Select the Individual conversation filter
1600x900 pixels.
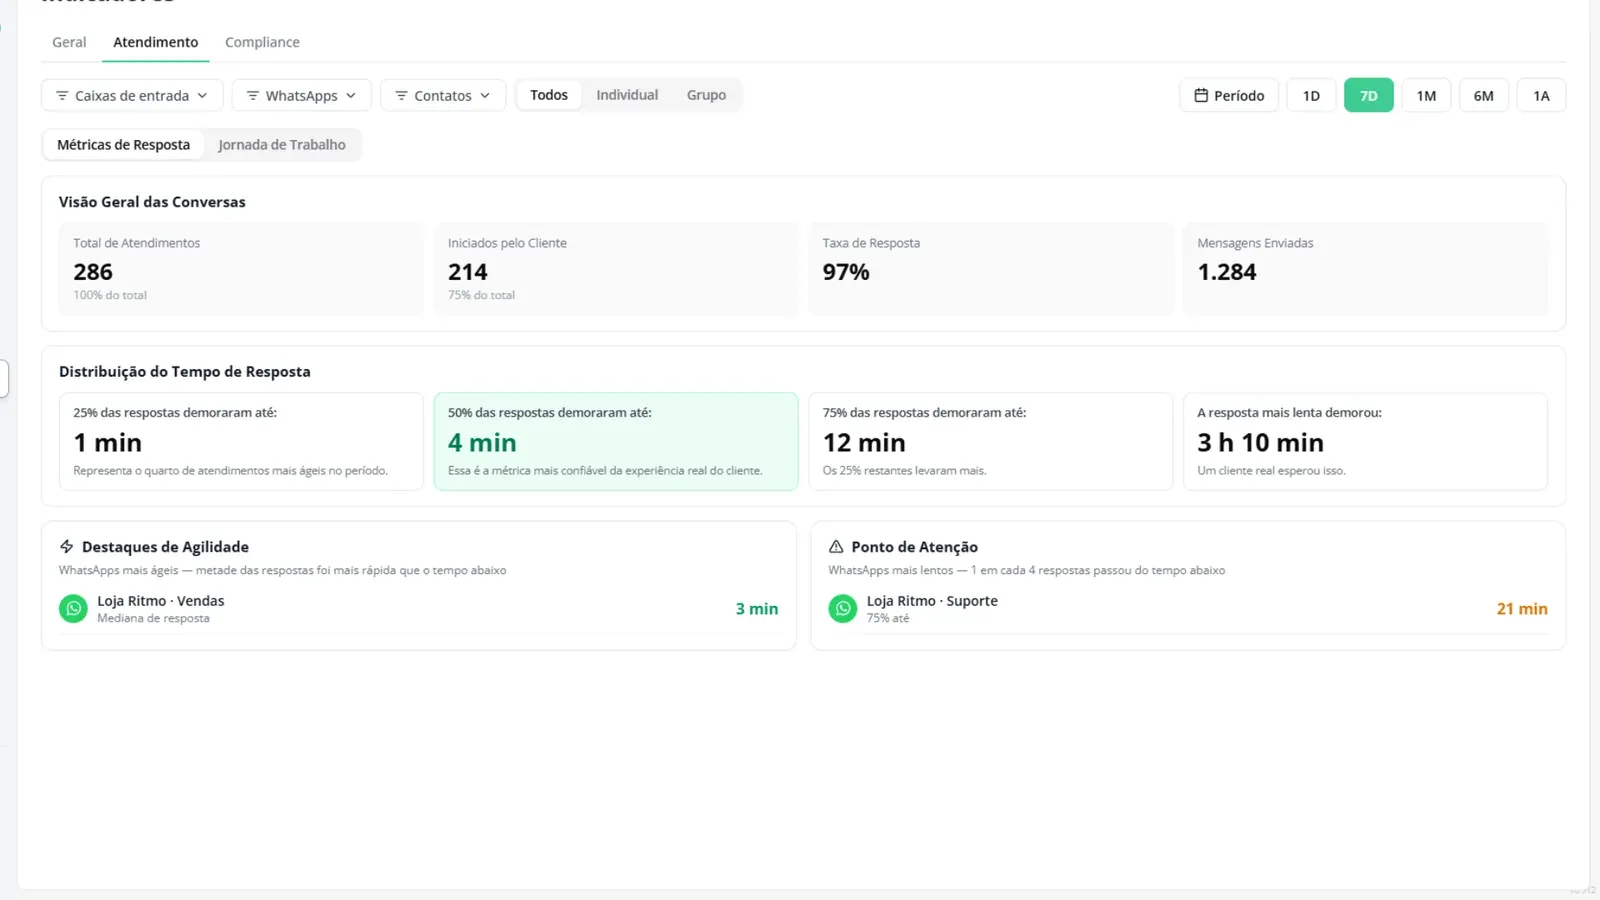click(627, 95)
